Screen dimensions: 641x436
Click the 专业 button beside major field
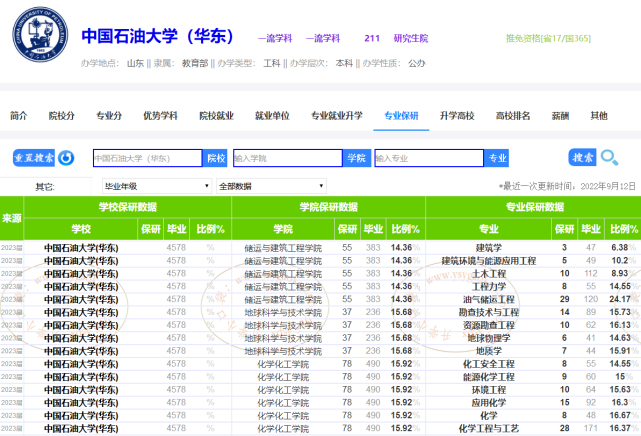497,158
